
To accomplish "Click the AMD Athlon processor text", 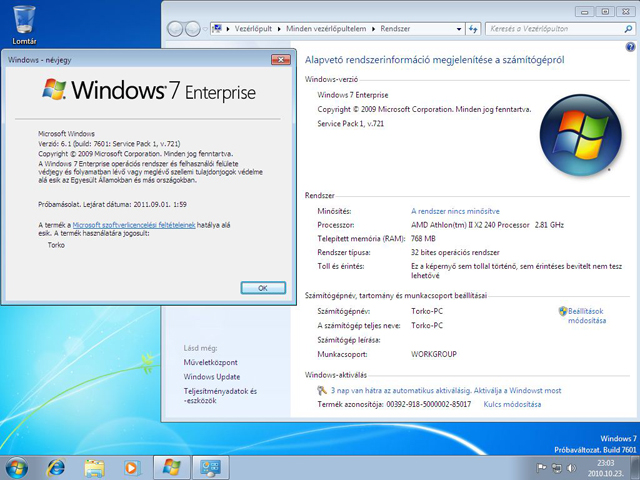I will (487, 225).
